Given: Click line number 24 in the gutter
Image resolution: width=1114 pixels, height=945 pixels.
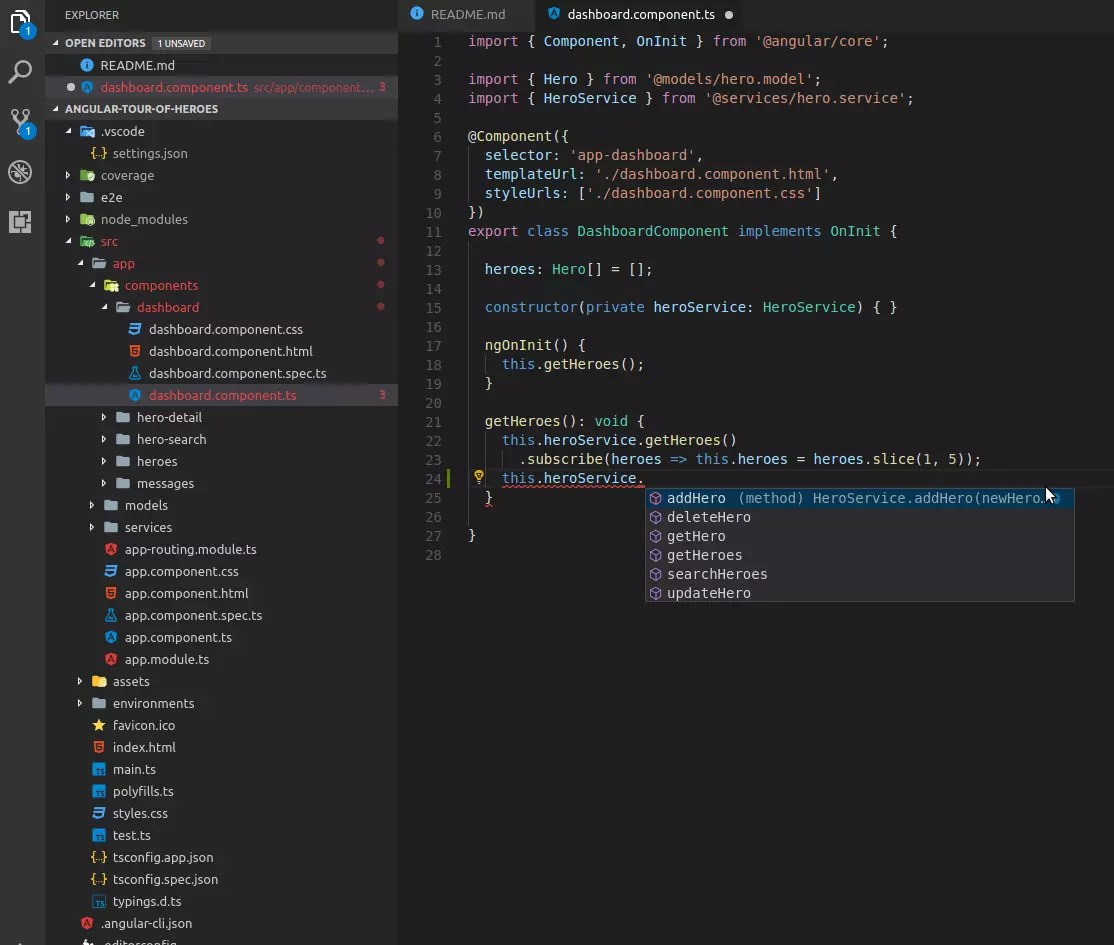Looking at the screenshot, I should point(433,478).
